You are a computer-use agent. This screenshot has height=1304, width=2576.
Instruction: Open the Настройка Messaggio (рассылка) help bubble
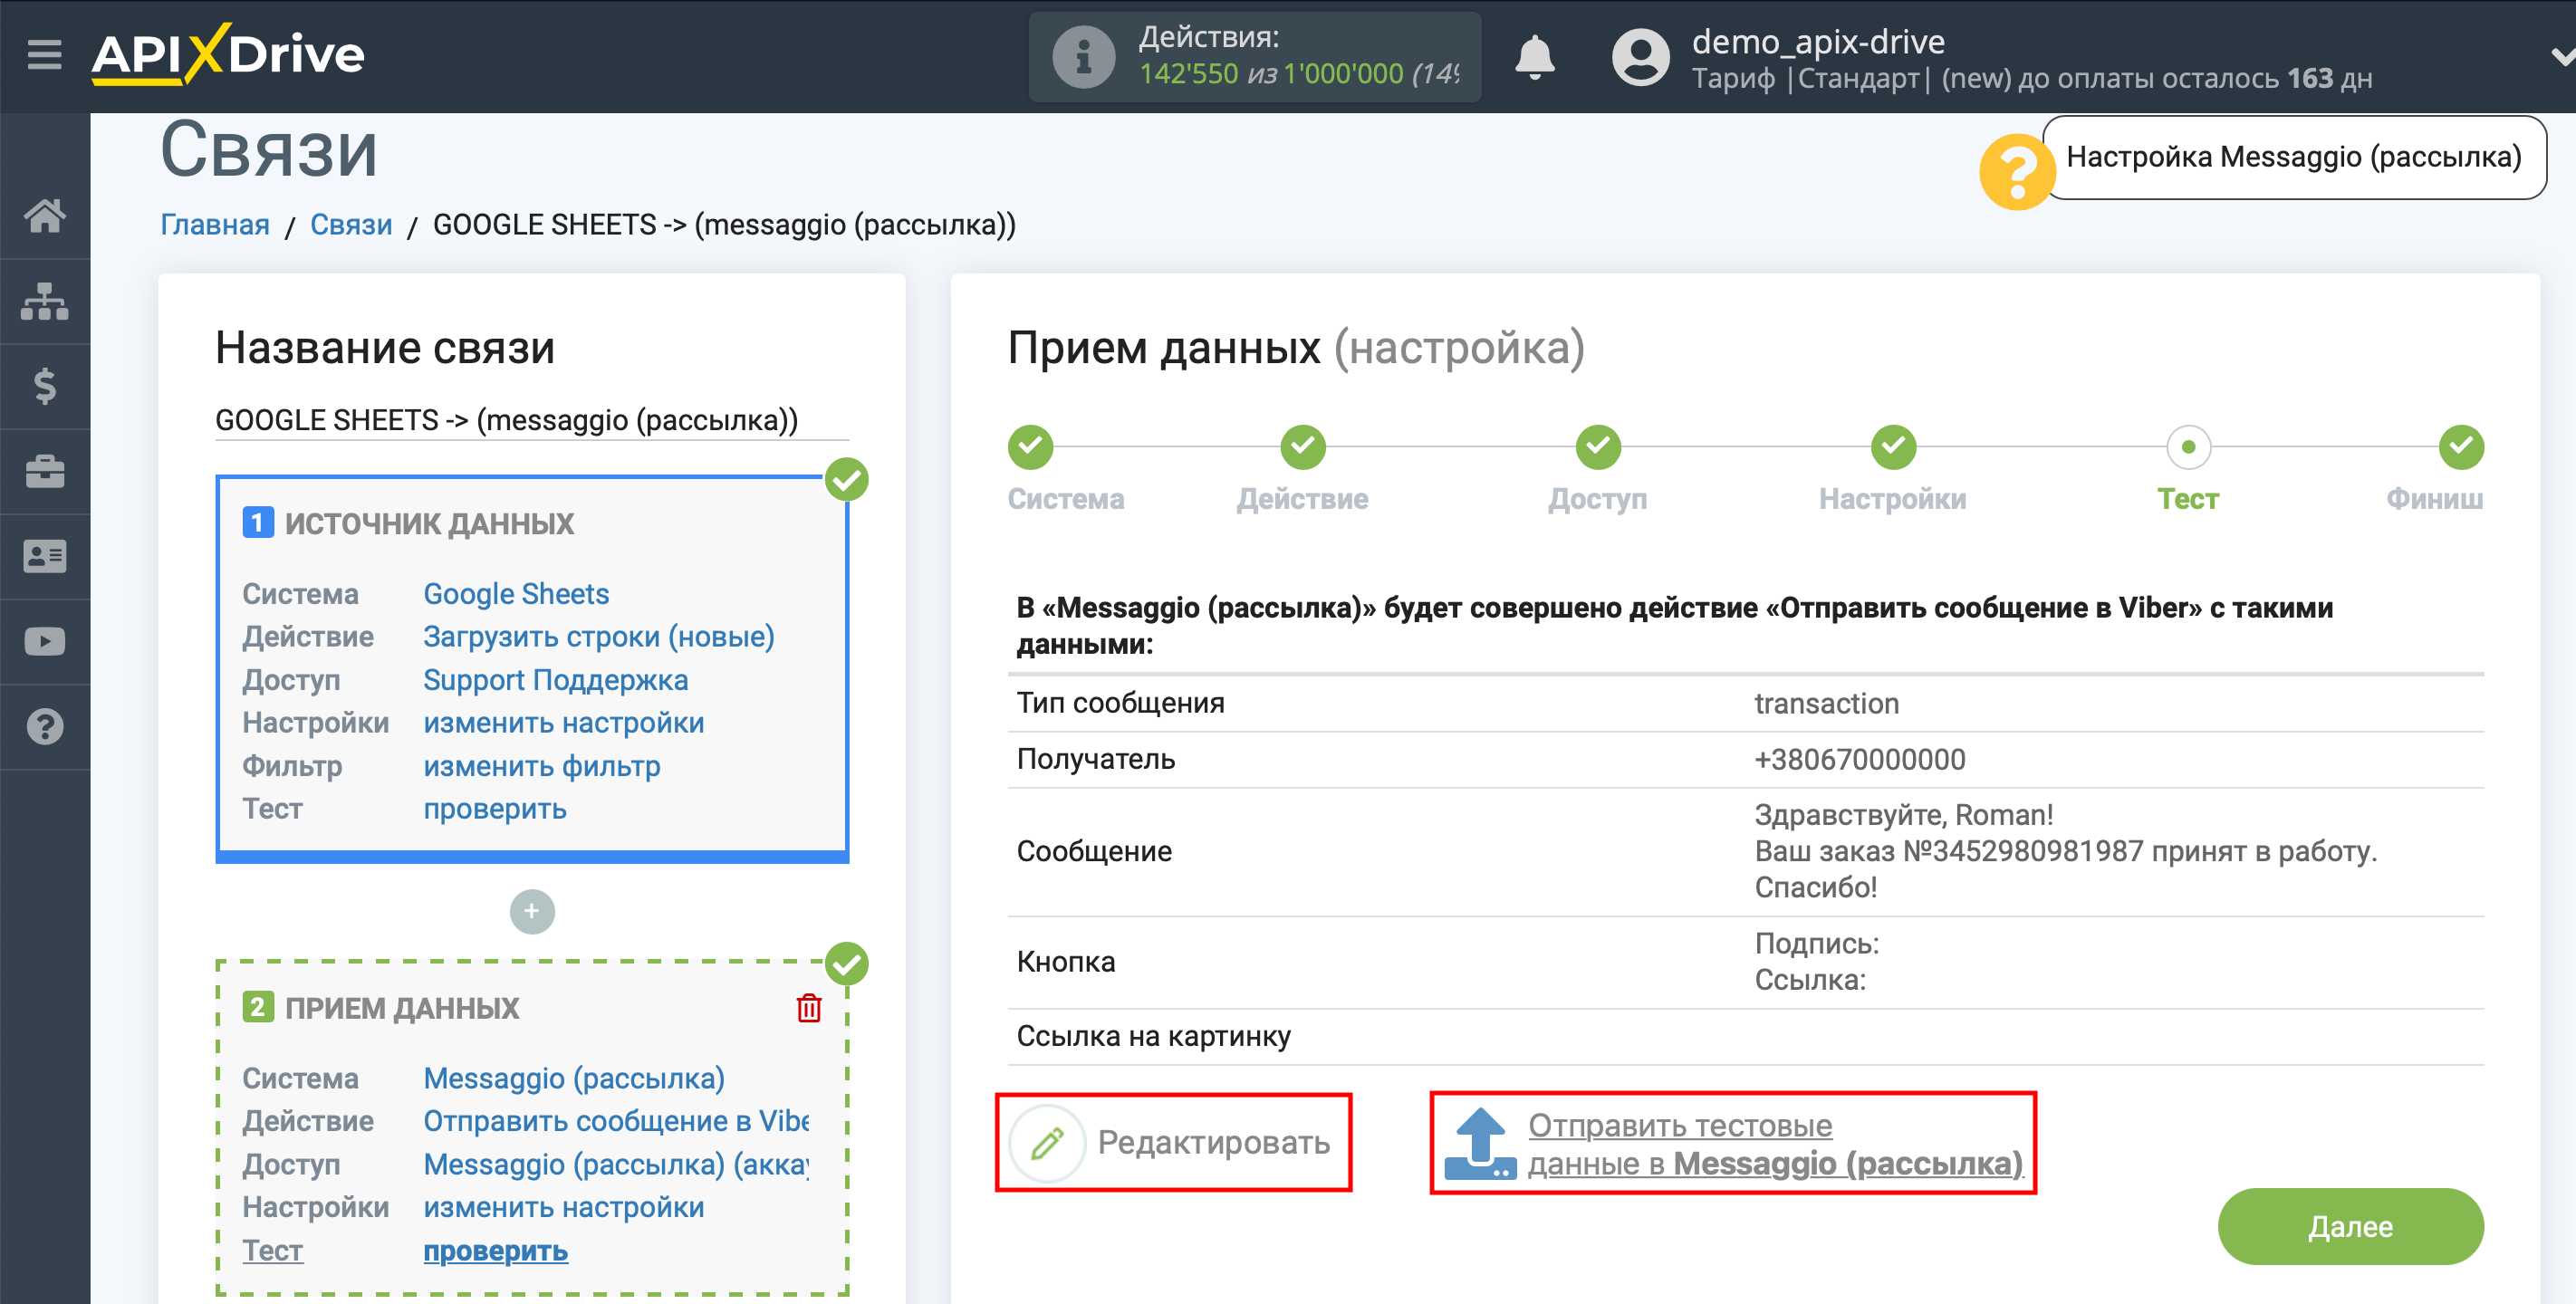2293,157
